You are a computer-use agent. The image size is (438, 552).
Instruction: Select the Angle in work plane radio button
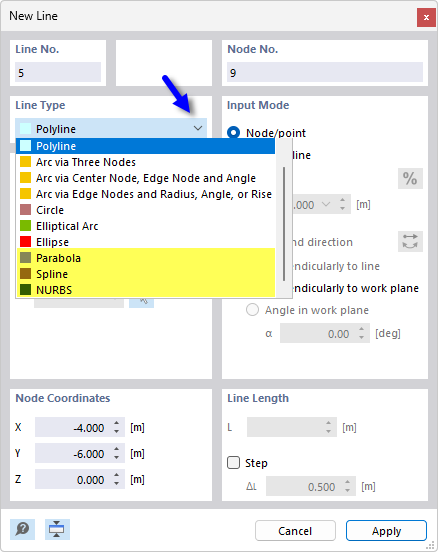(252, 310)
